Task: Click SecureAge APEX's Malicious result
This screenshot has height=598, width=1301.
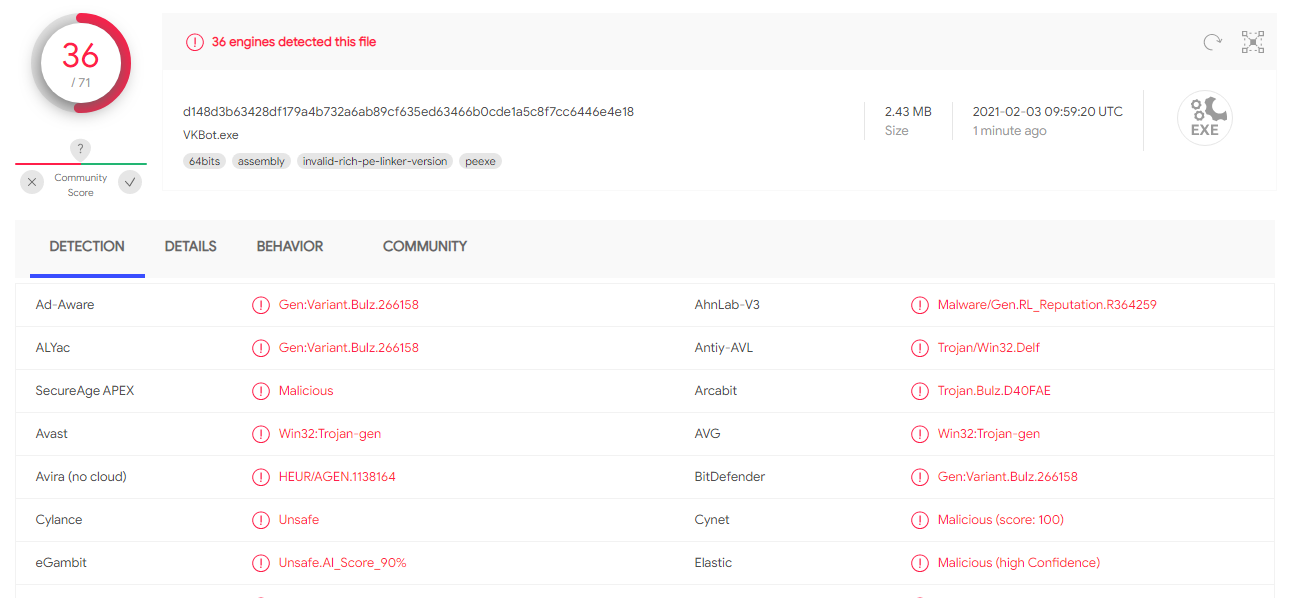Action: pos(306,391)
